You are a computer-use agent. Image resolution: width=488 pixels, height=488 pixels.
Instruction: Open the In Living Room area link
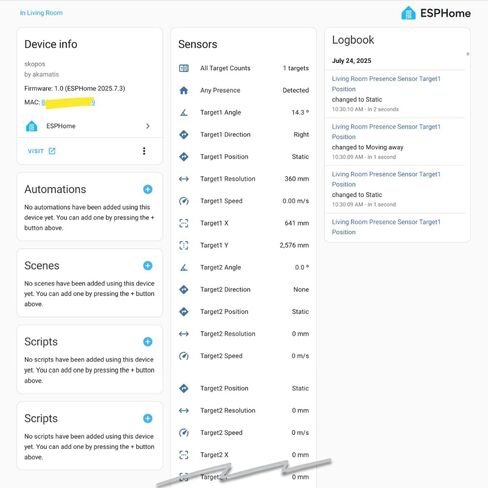(x=41, y=13)
